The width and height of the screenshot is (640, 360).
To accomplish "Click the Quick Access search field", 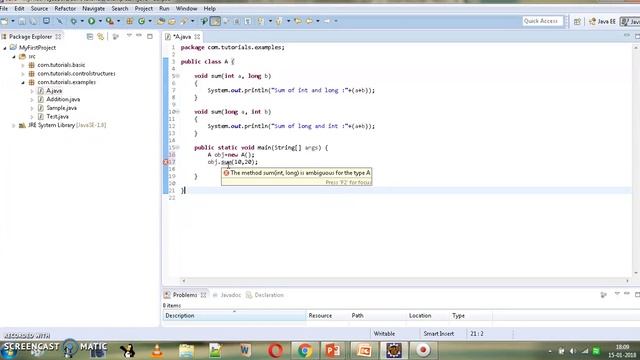I will [x=542, y=21].
